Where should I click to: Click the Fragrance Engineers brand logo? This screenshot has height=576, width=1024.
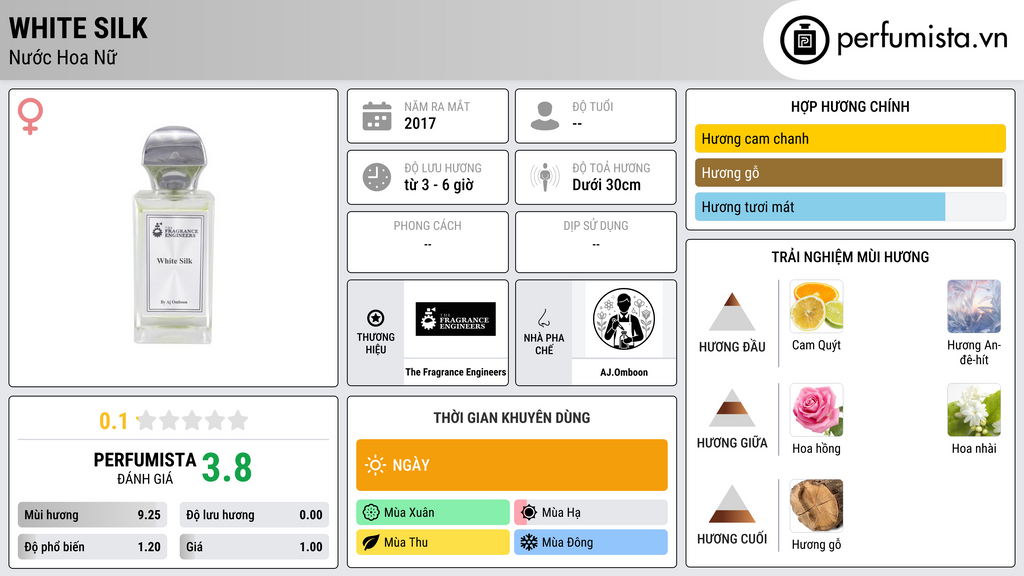[456, 319]
